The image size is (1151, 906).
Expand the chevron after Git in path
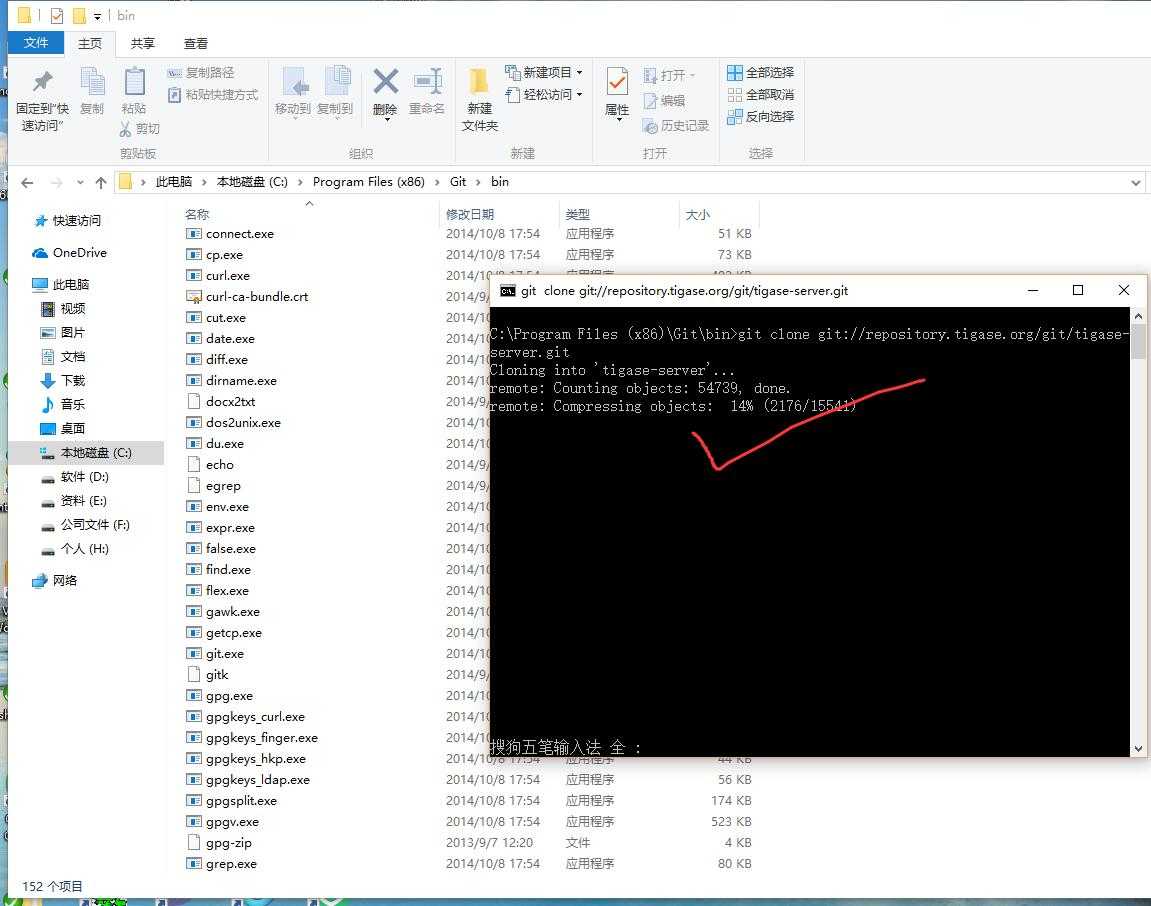[x=478, y=182]
